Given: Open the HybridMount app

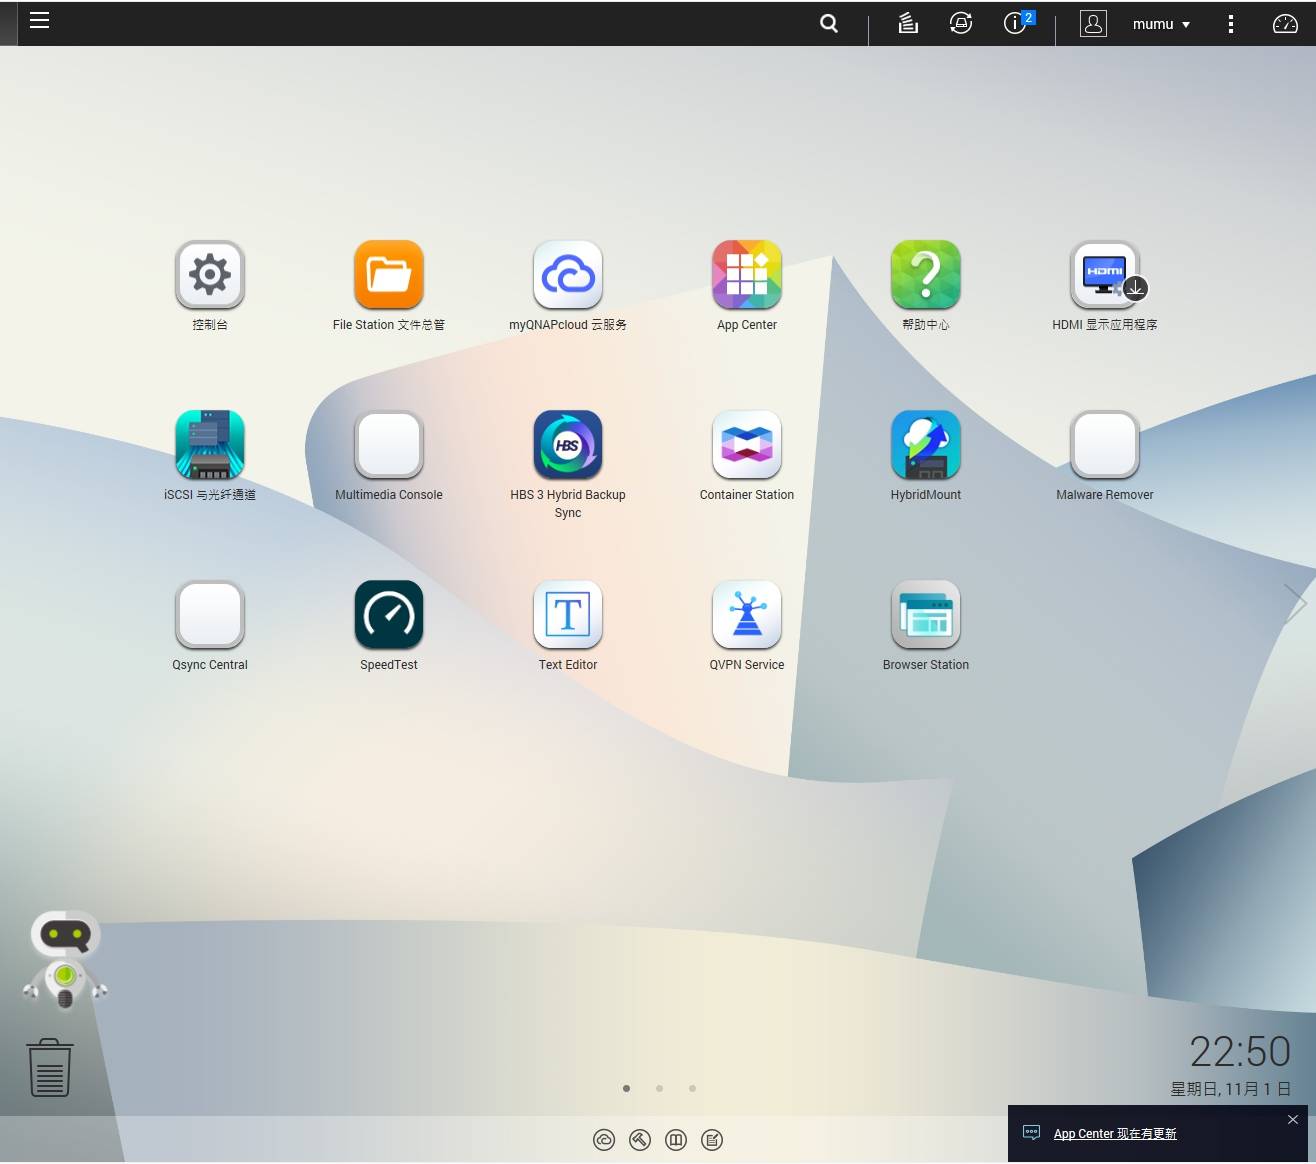Looking at the screenshot, I should [x=925, y=445].
